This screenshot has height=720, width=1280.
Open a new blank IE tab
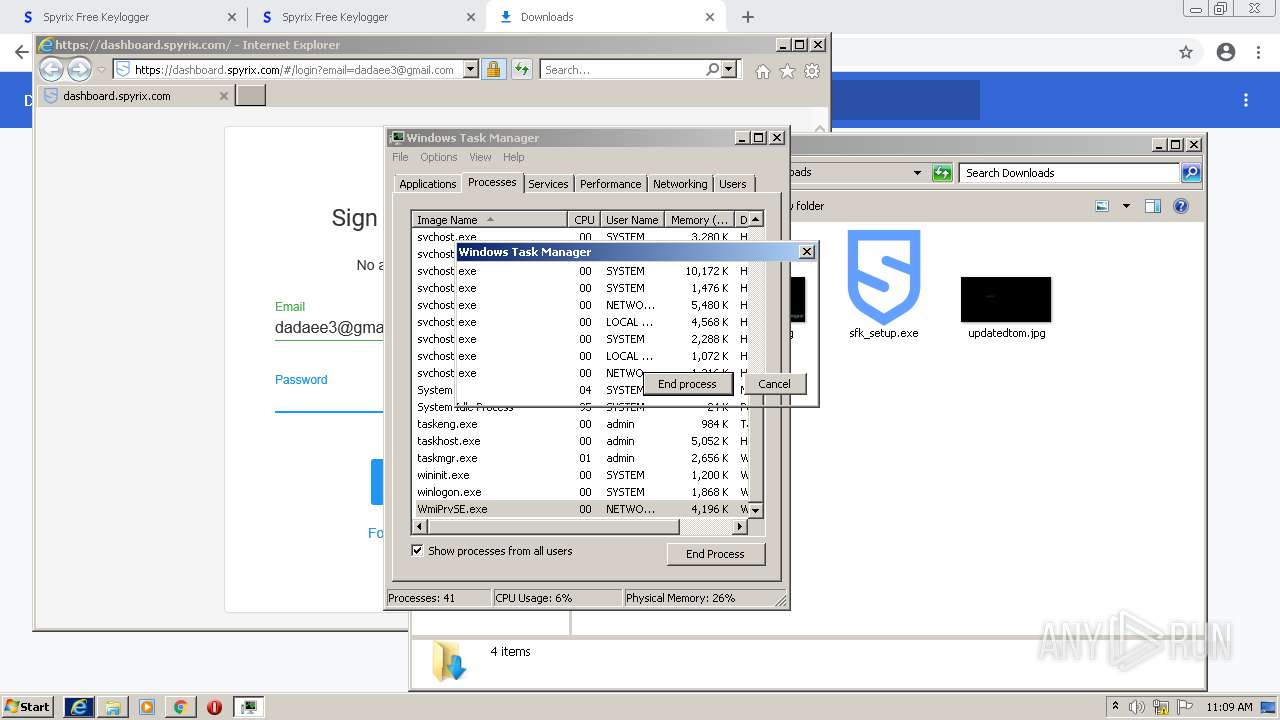point(250,96)
